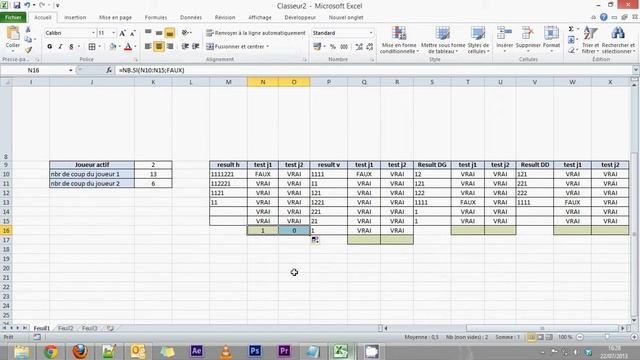
Task: Toggle middle vertical alignment
Action: point(159,33)
